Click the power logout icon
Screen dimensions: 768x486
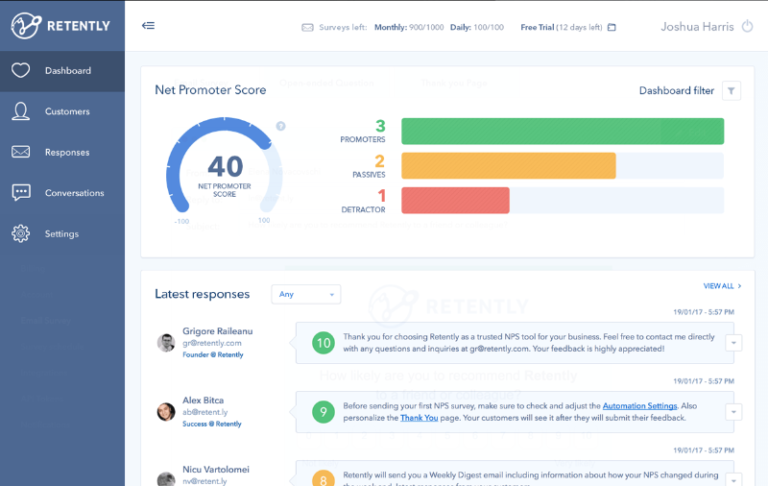coord(746,26)
